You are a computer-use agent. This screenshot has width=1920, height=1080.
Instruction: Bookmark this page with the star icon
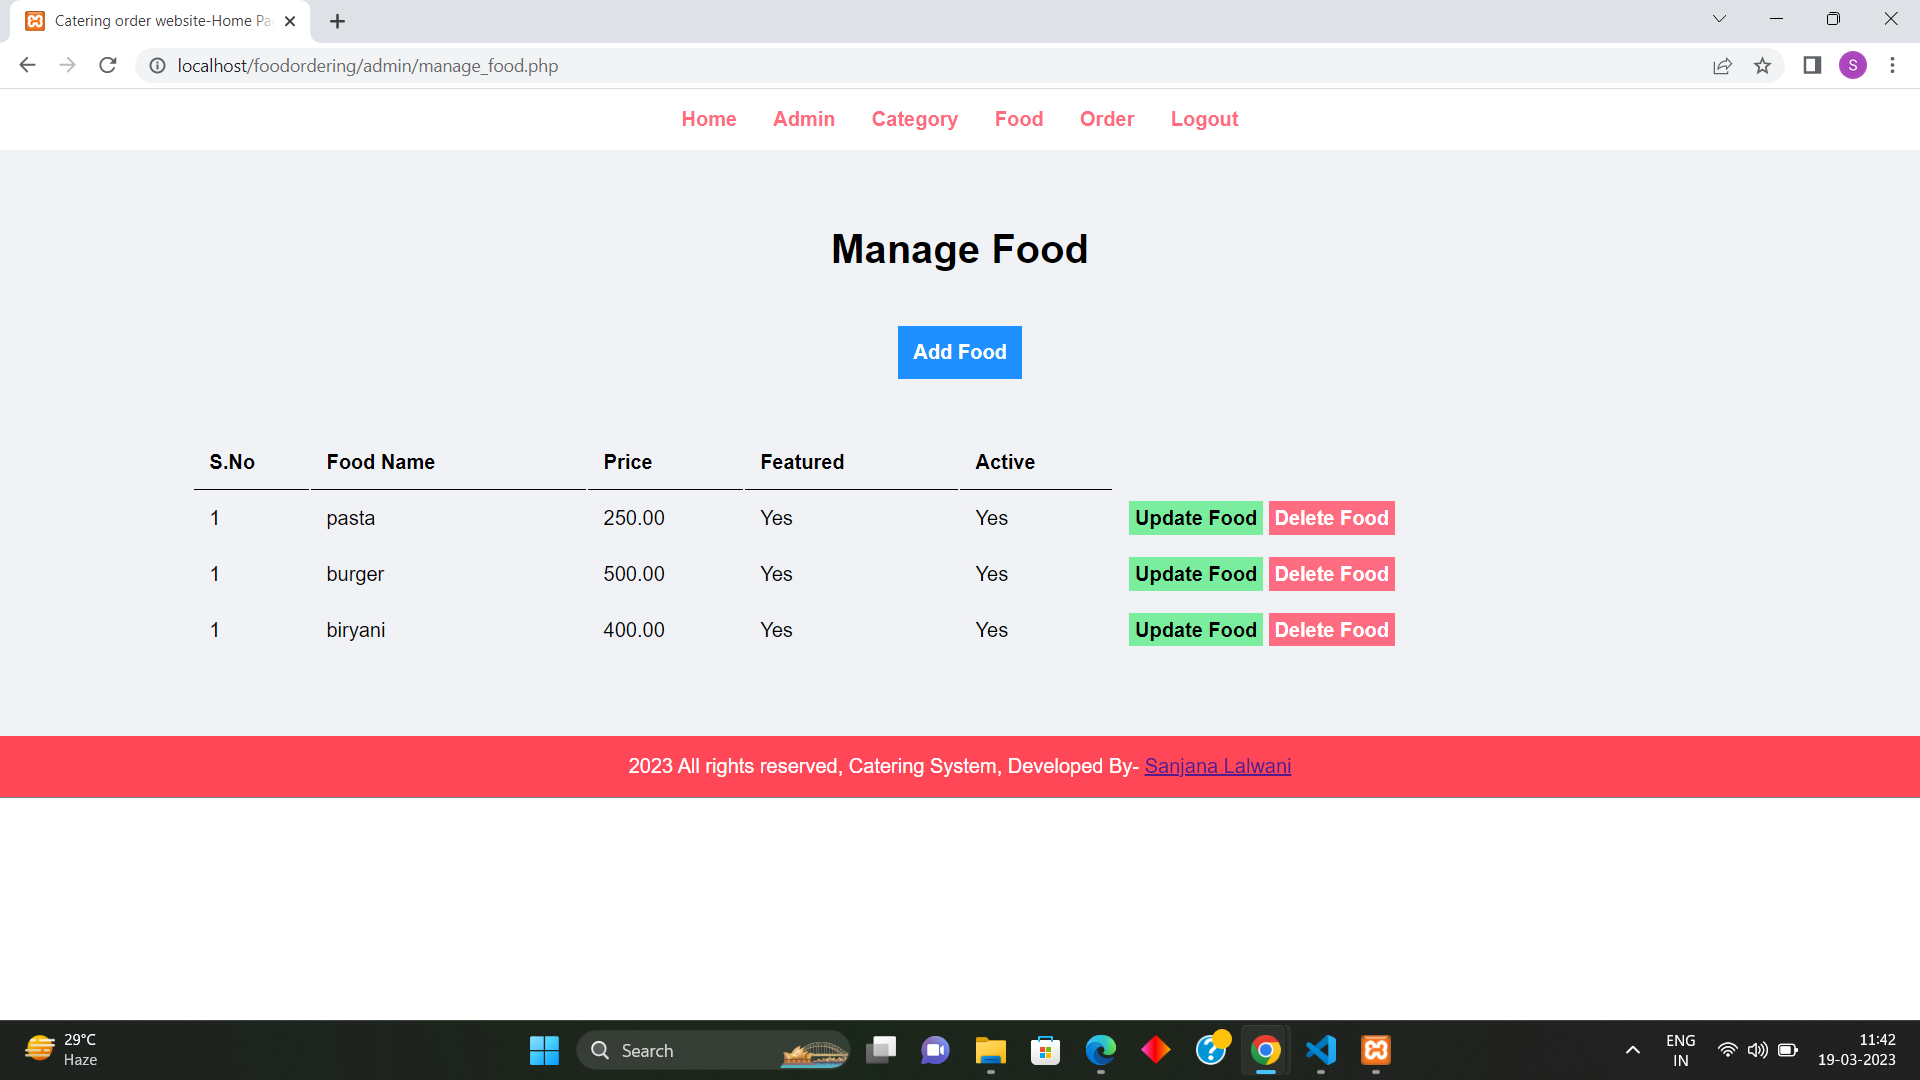[x=1763, y=65]
